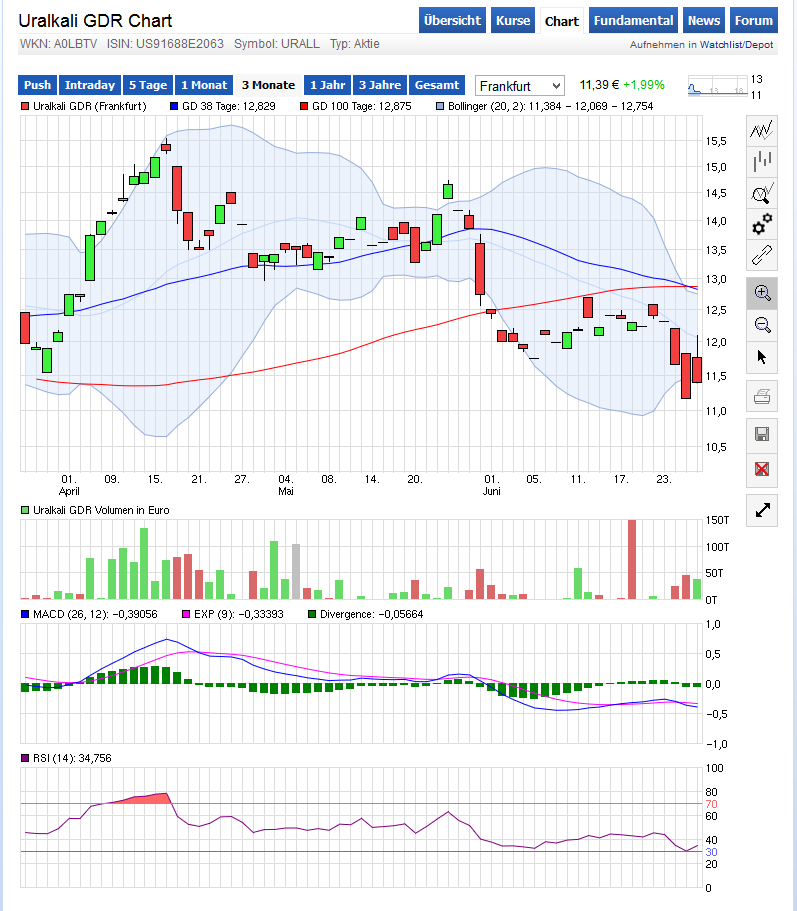
Task: Open the chart analysis magnifier tool
Action: pyautogui.click(x=762, y=193)
